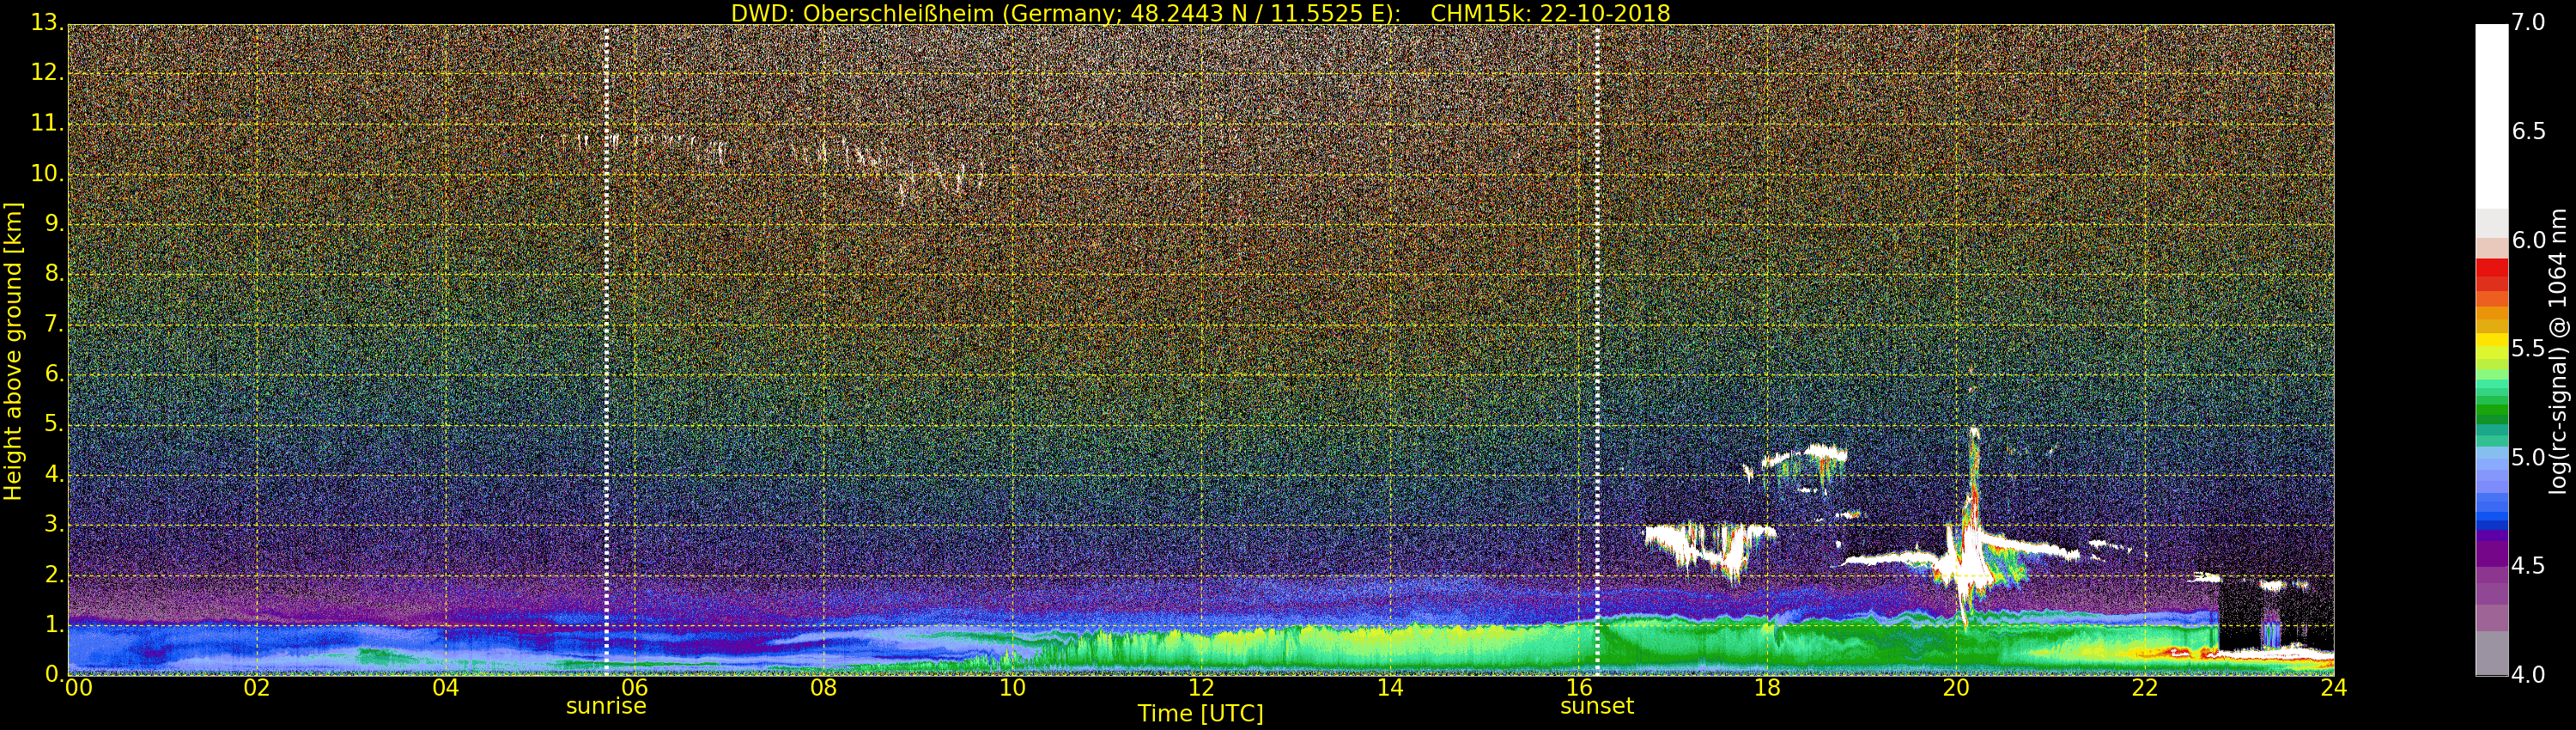
Task: Click the sunrise dotted white vertical line
Action: click(x=606, y=350)
